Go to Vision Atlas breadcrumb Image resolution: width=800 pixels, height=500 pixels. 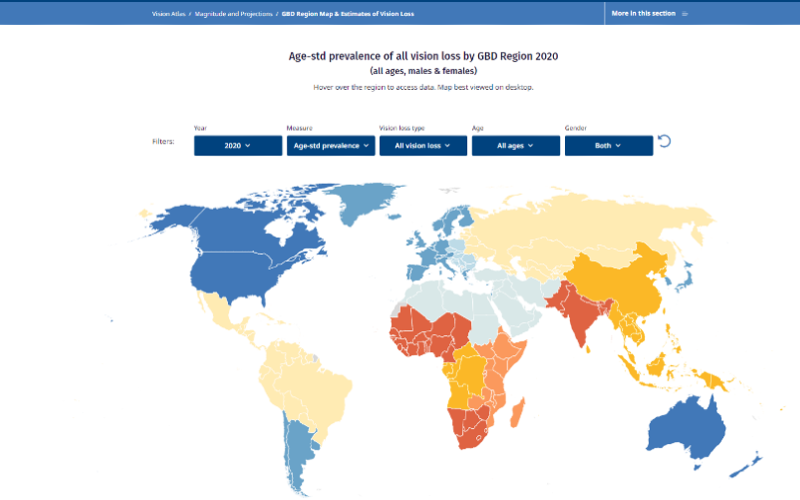click(166, 14)
